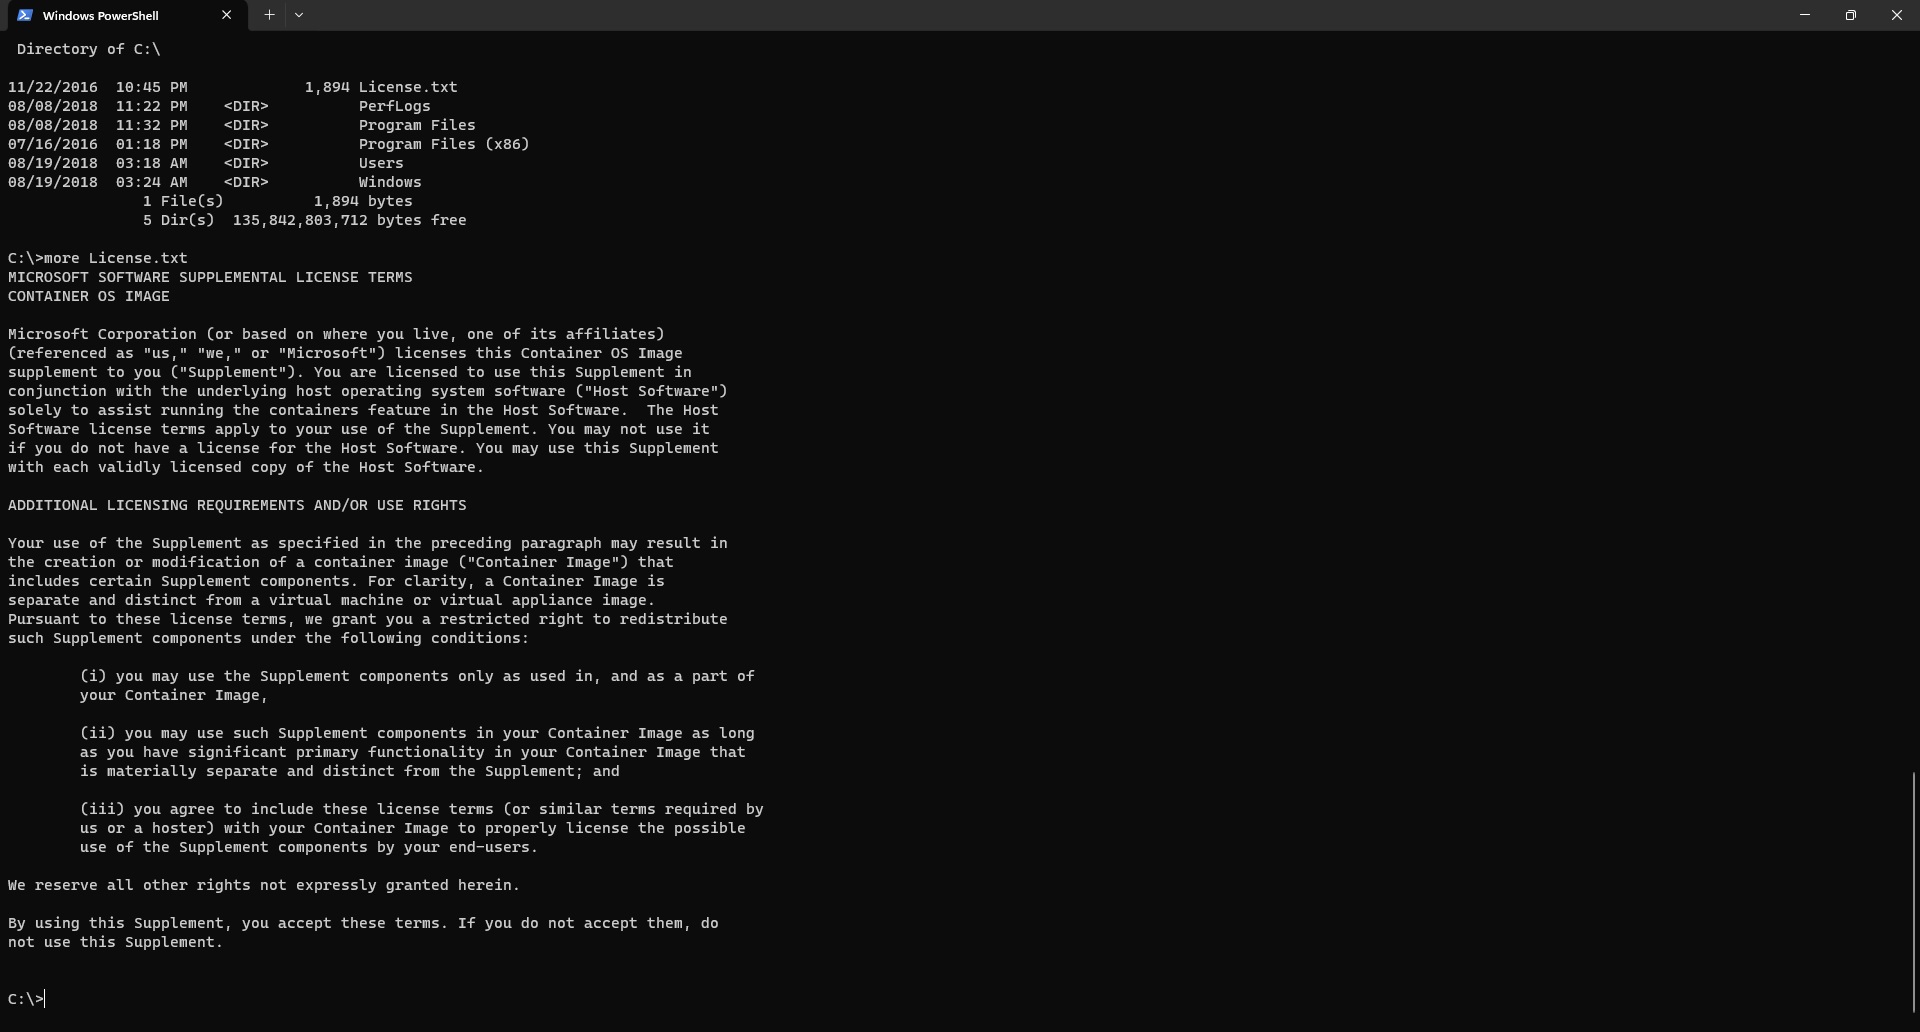Image resolution: width=1920 pixels, height=1032 pixels.
Task: Close the Windows PowerShell tab
Action: tap(226, 15)
